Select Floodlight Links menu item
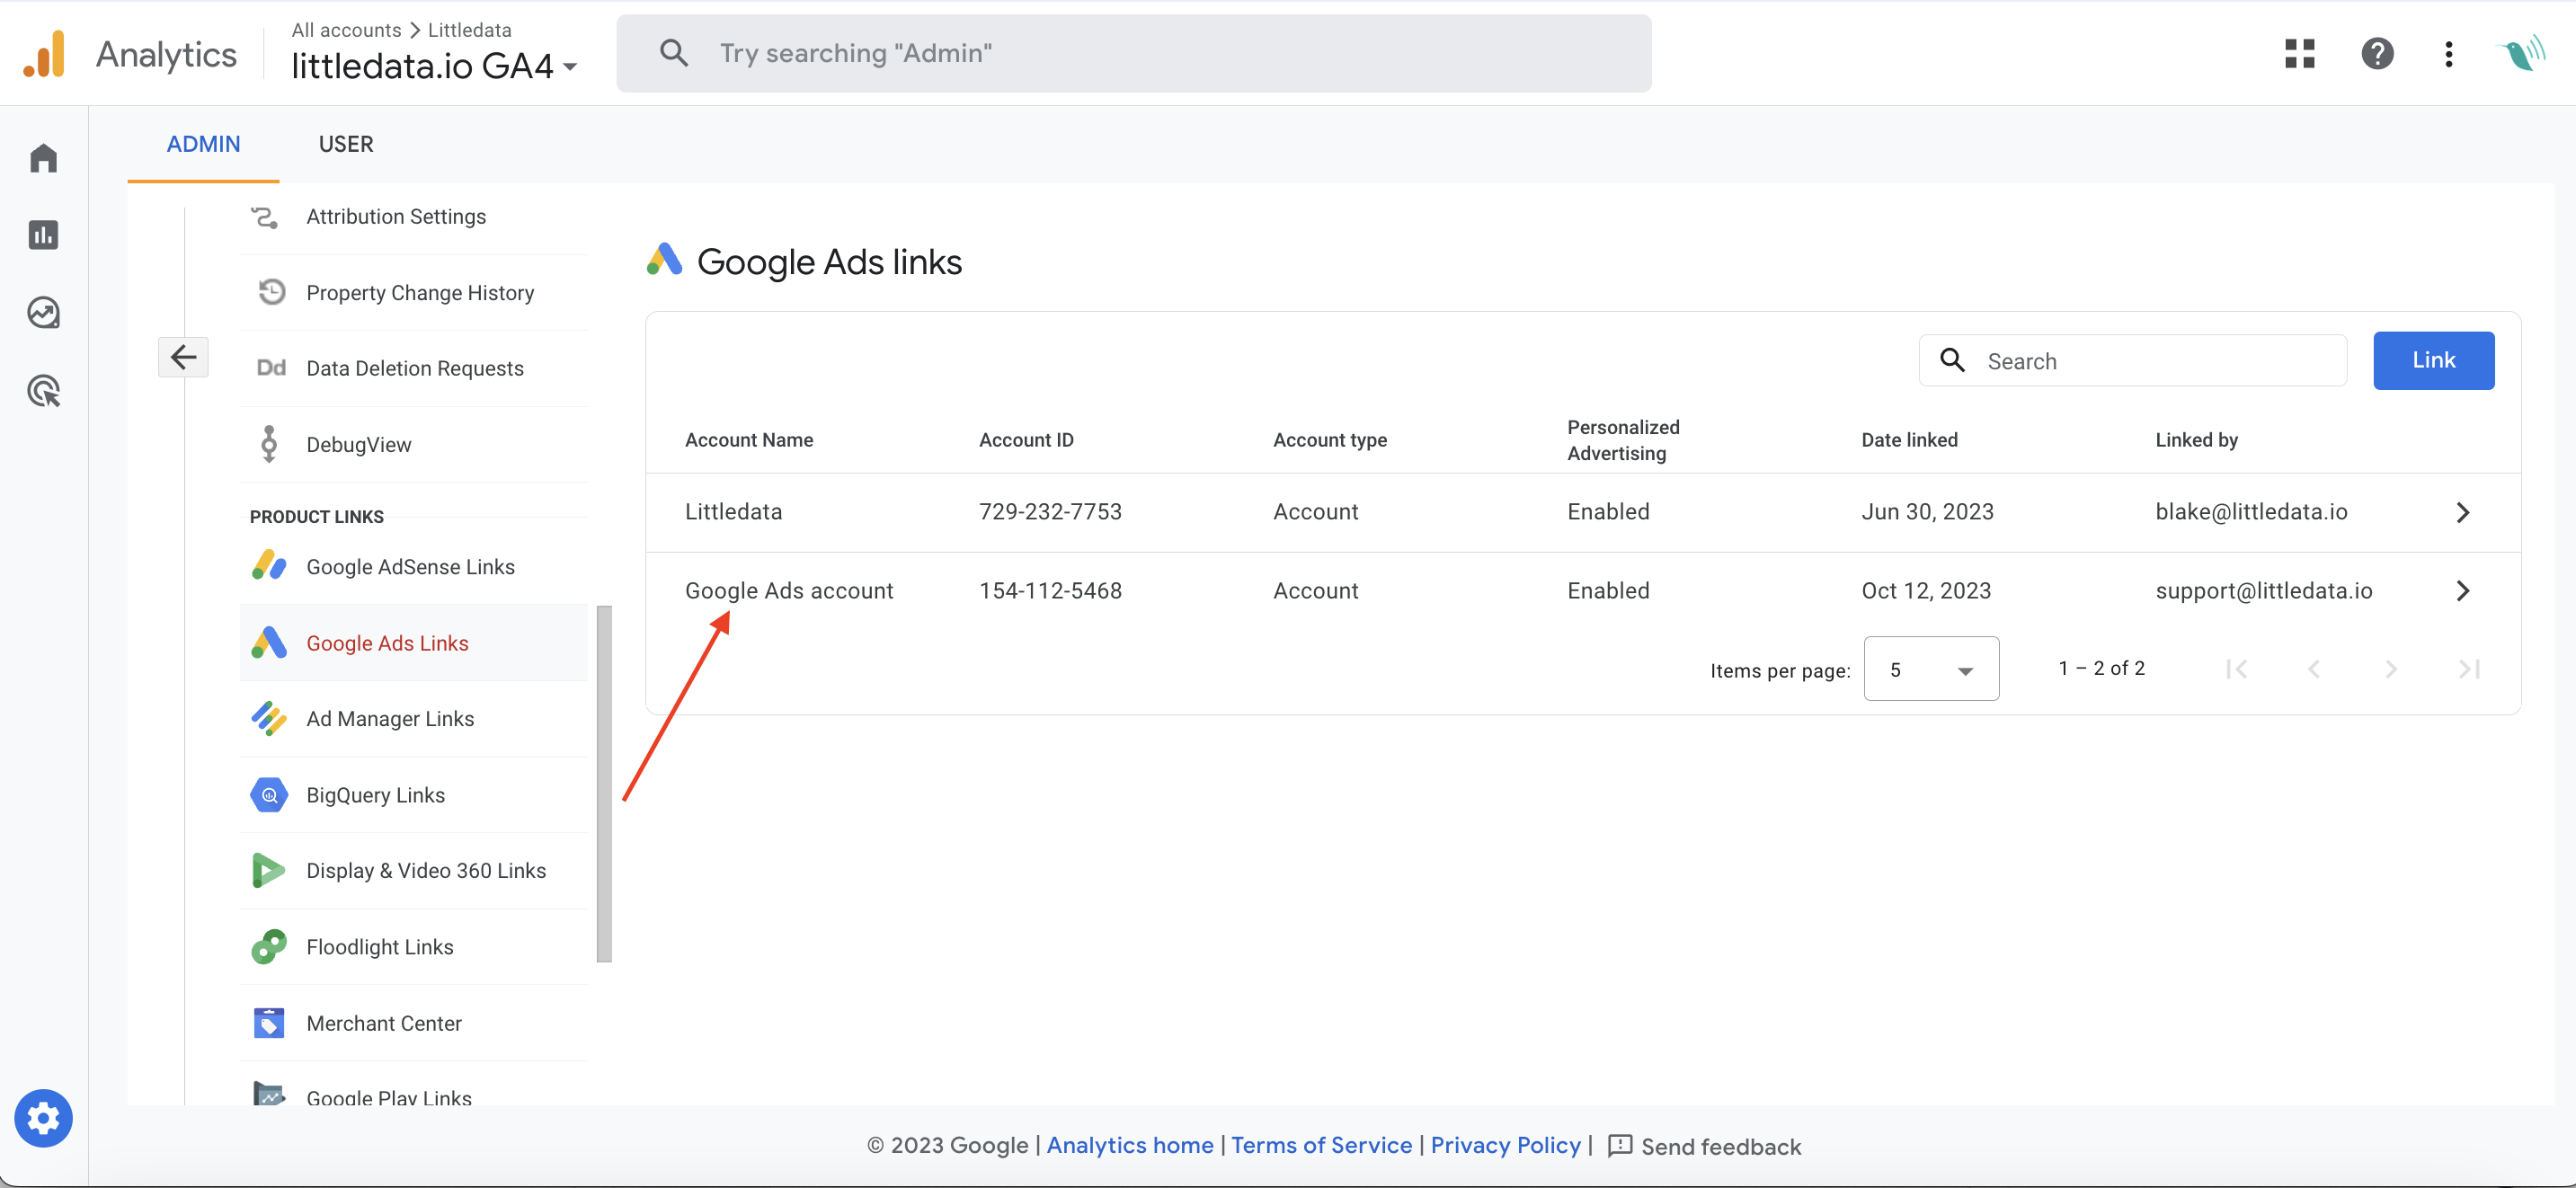This screenshot has height=1188, width=2576. coord(414,946)
